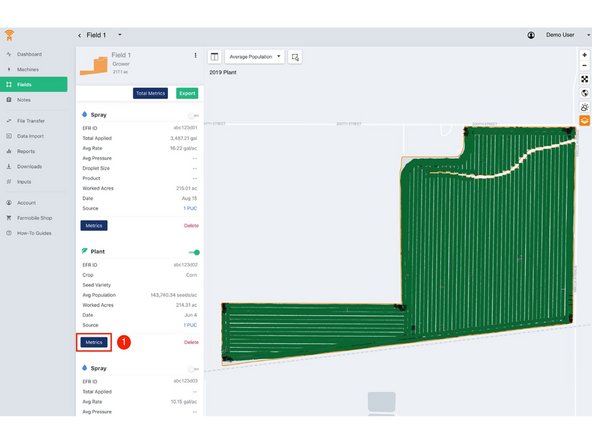Click the green planted field on map

point(487,242)
